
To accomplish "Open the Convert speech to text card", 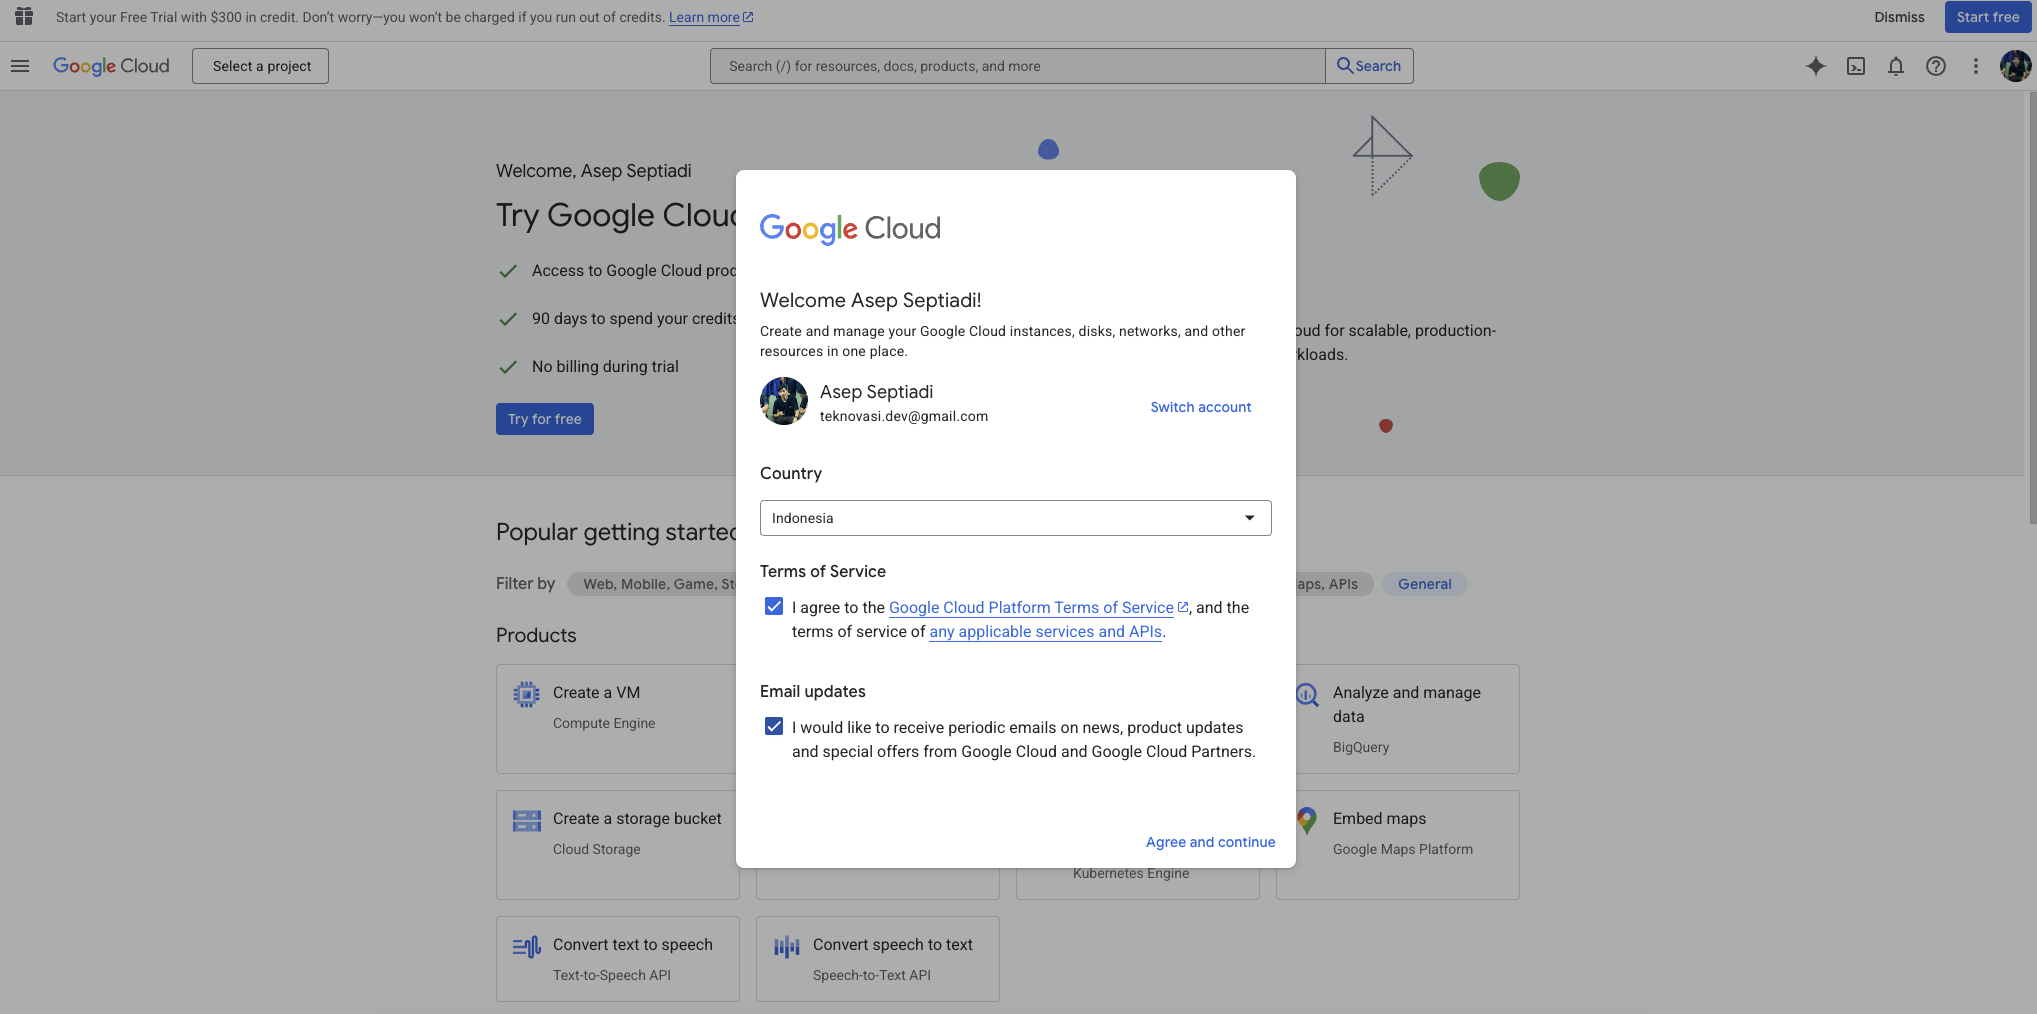I will 877,959.
